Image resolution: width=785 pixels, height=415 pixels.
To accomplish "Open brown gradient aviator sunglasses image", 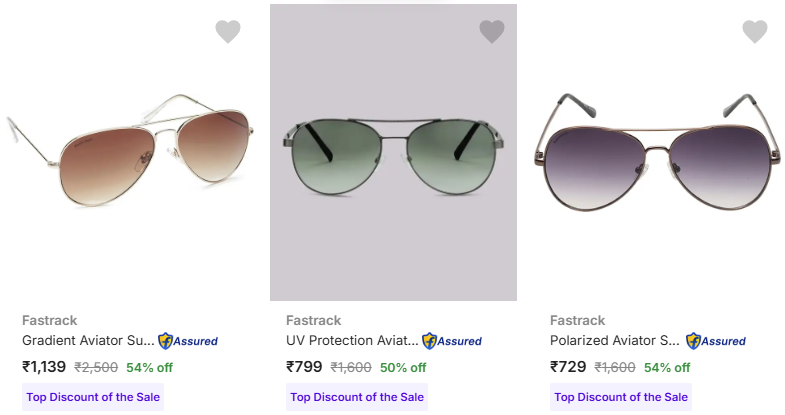I will (x=130, y=150).
